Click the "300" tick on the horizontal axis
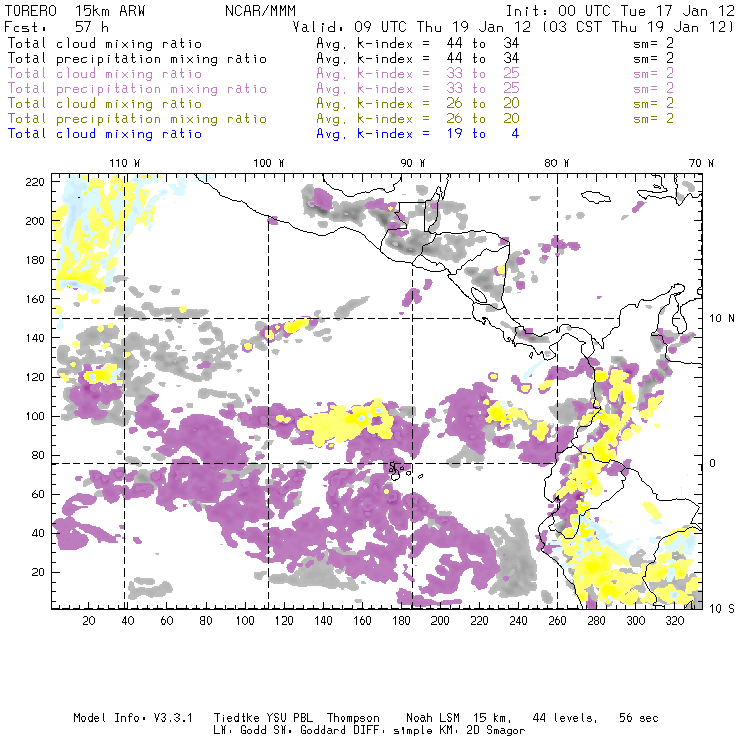The height and width of the screenshot is (740, 740). pos(635,621)
